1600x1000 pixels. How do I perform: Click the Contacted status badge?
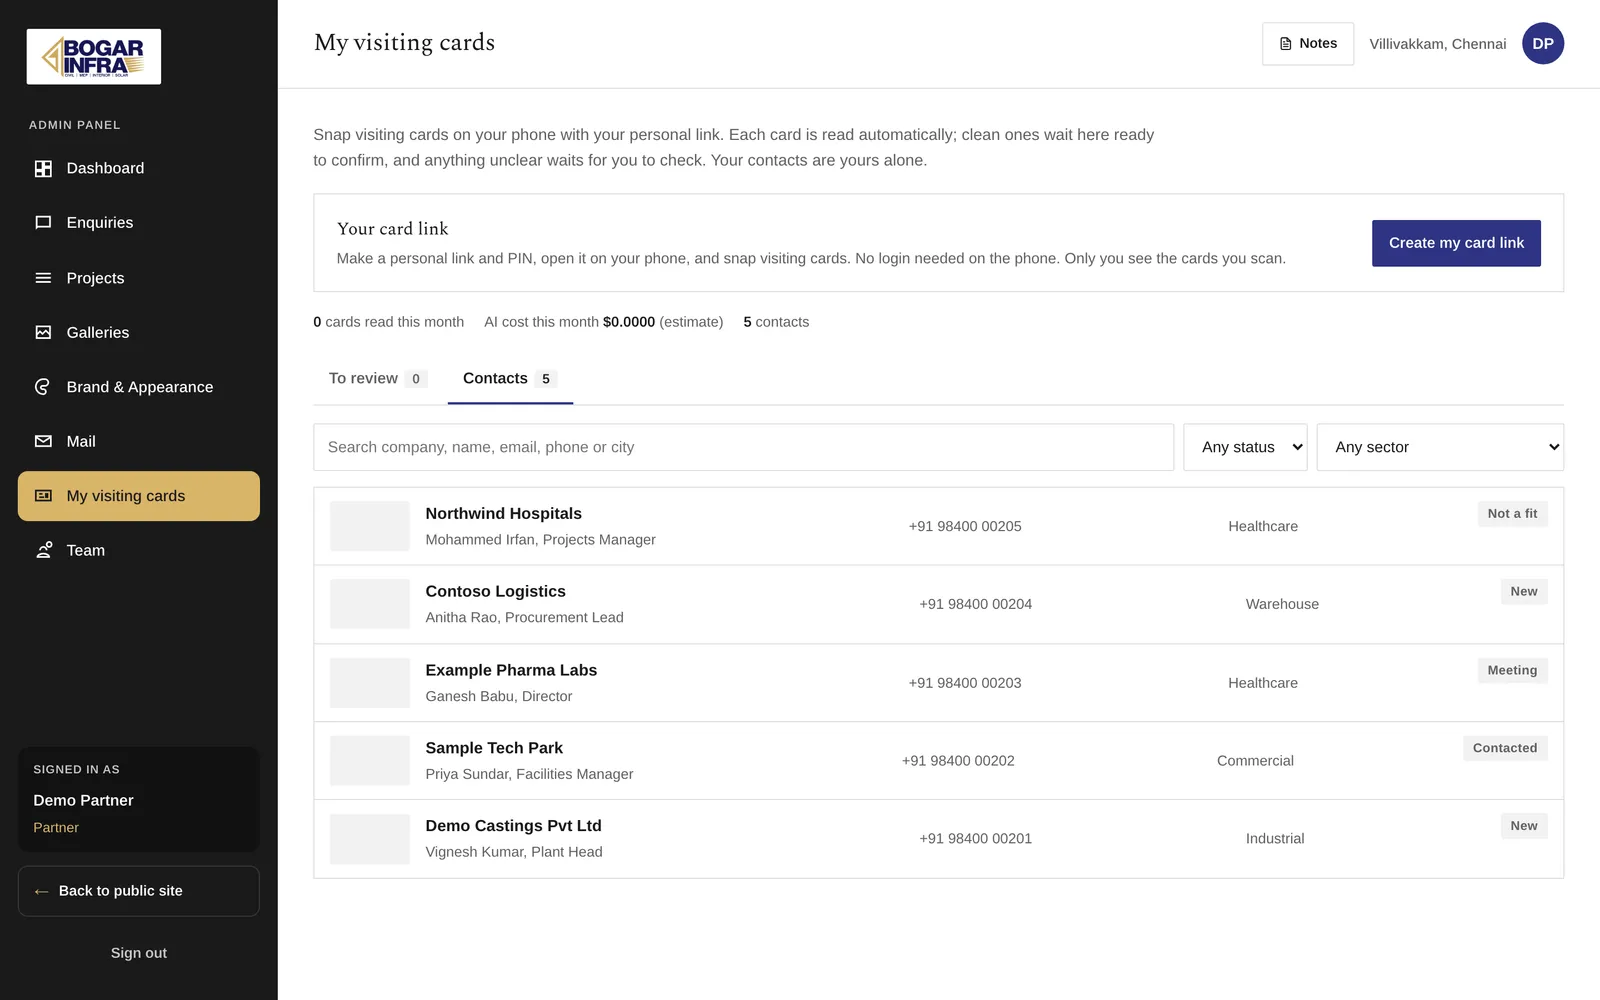[x=1505, y=748]
